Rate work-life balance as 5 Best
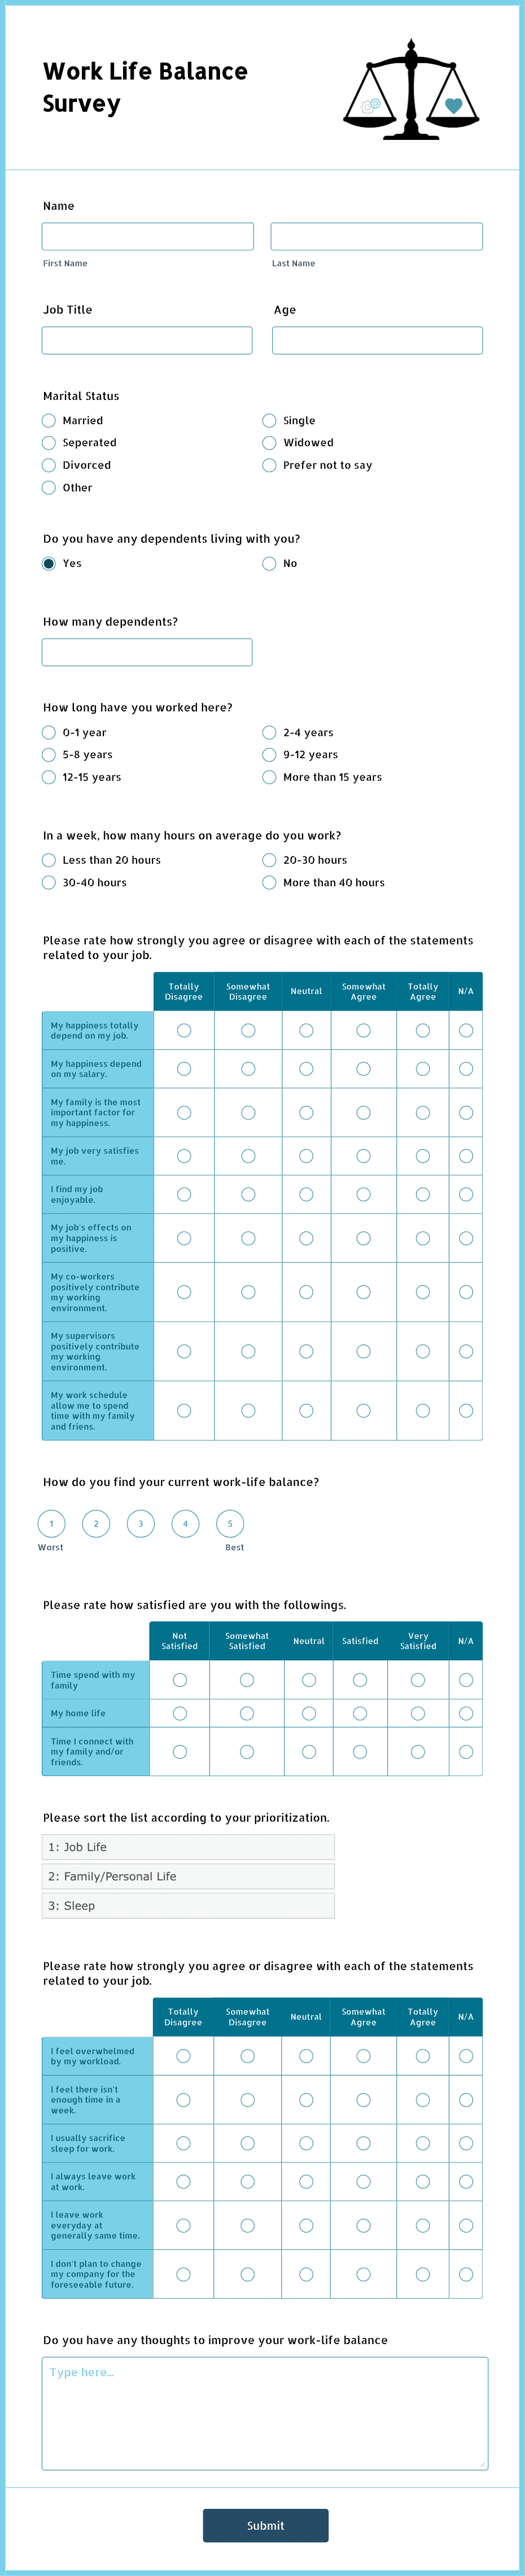The height and width of the screenshot is (2576, 525). click(x=230, y=1523)
